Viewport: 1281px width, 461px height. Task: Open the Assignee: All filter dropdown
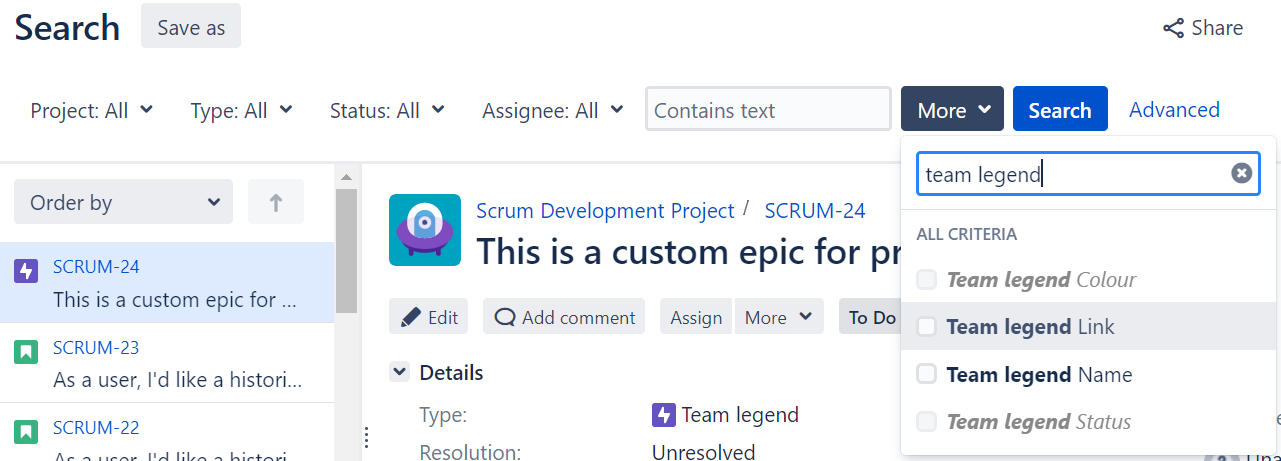coord(553,110)
